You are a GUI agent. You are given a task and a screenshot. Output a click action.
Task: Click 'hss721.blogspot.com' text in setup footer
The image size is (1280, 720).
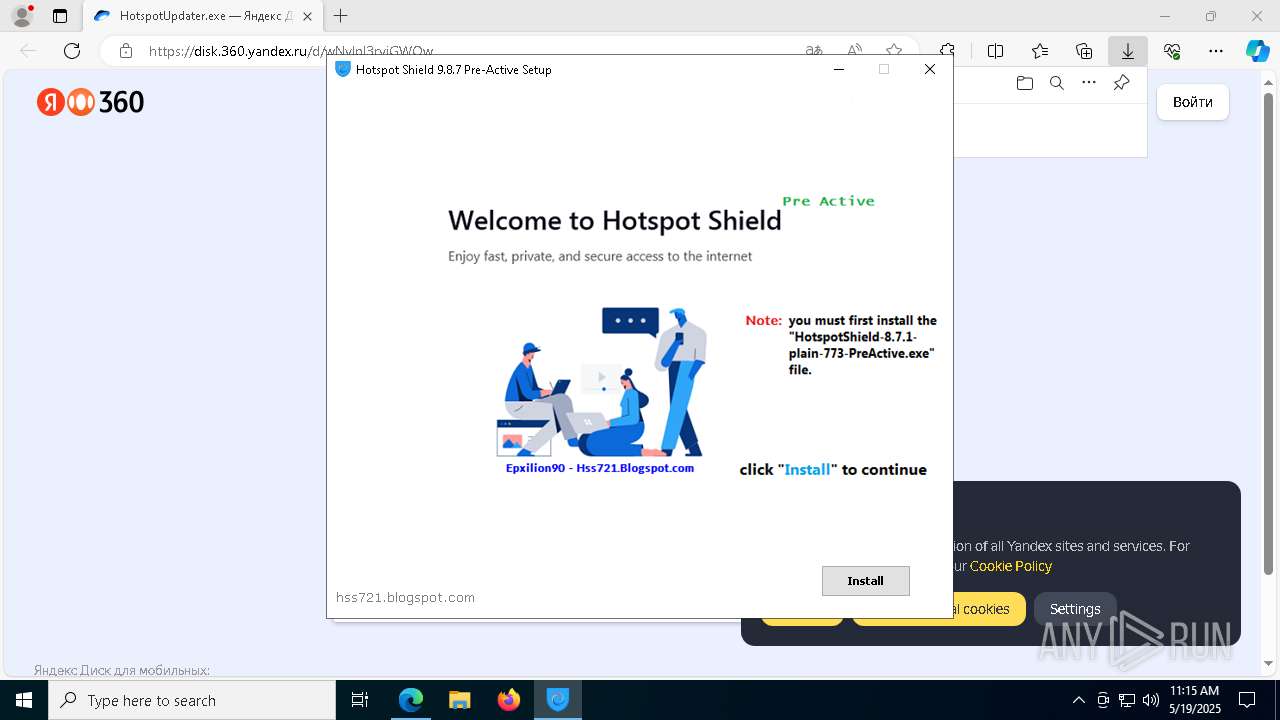(x=405, y=597)
